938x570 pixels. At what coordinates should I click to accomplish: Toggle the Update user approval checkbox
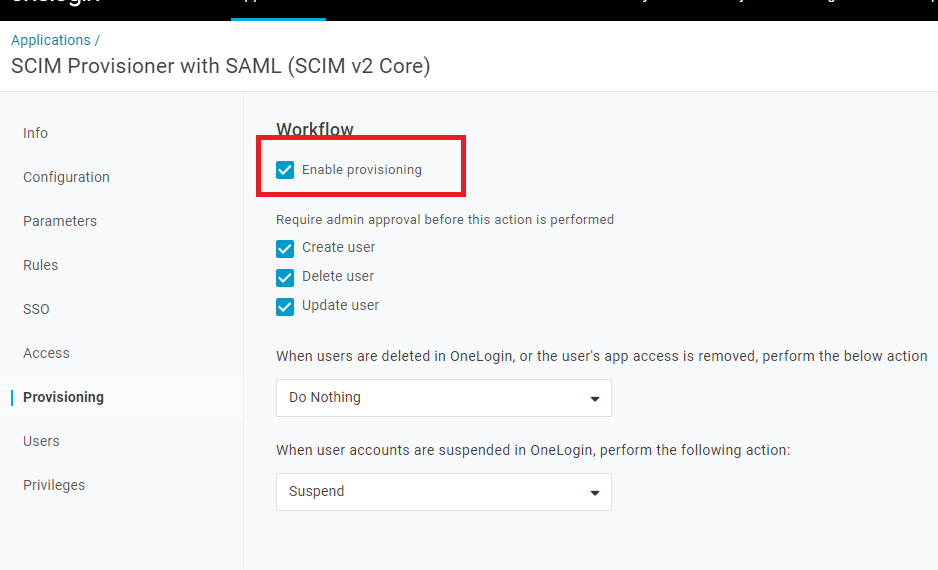[x=285, y=307]
